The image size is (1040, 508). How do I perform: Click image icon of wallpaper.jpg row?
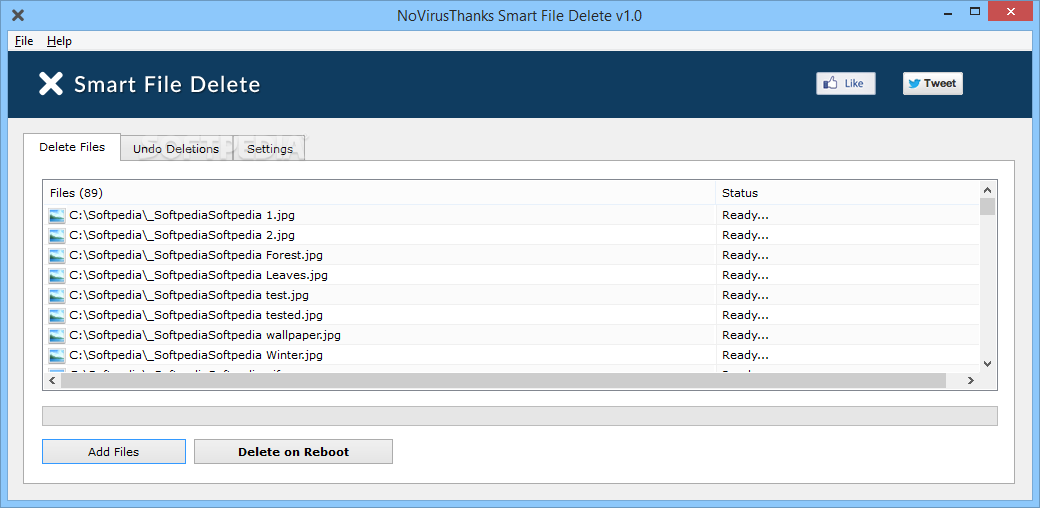coord(57,335)
